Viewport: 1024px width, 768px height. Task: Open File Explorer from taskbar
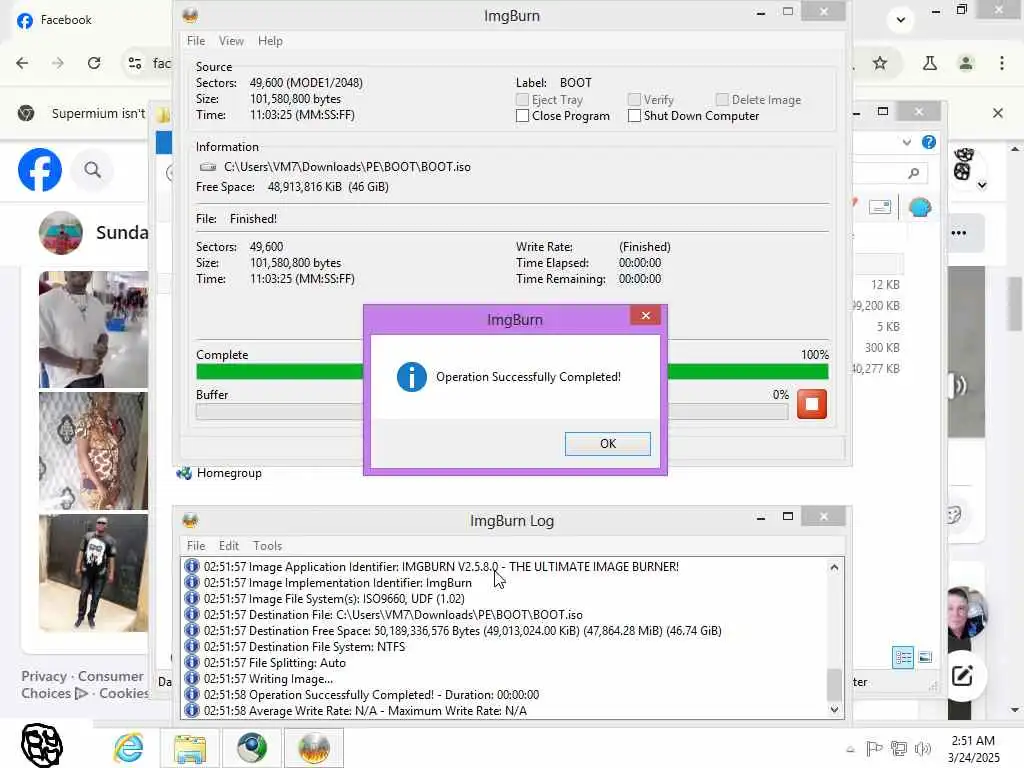[x=190, y=748]
